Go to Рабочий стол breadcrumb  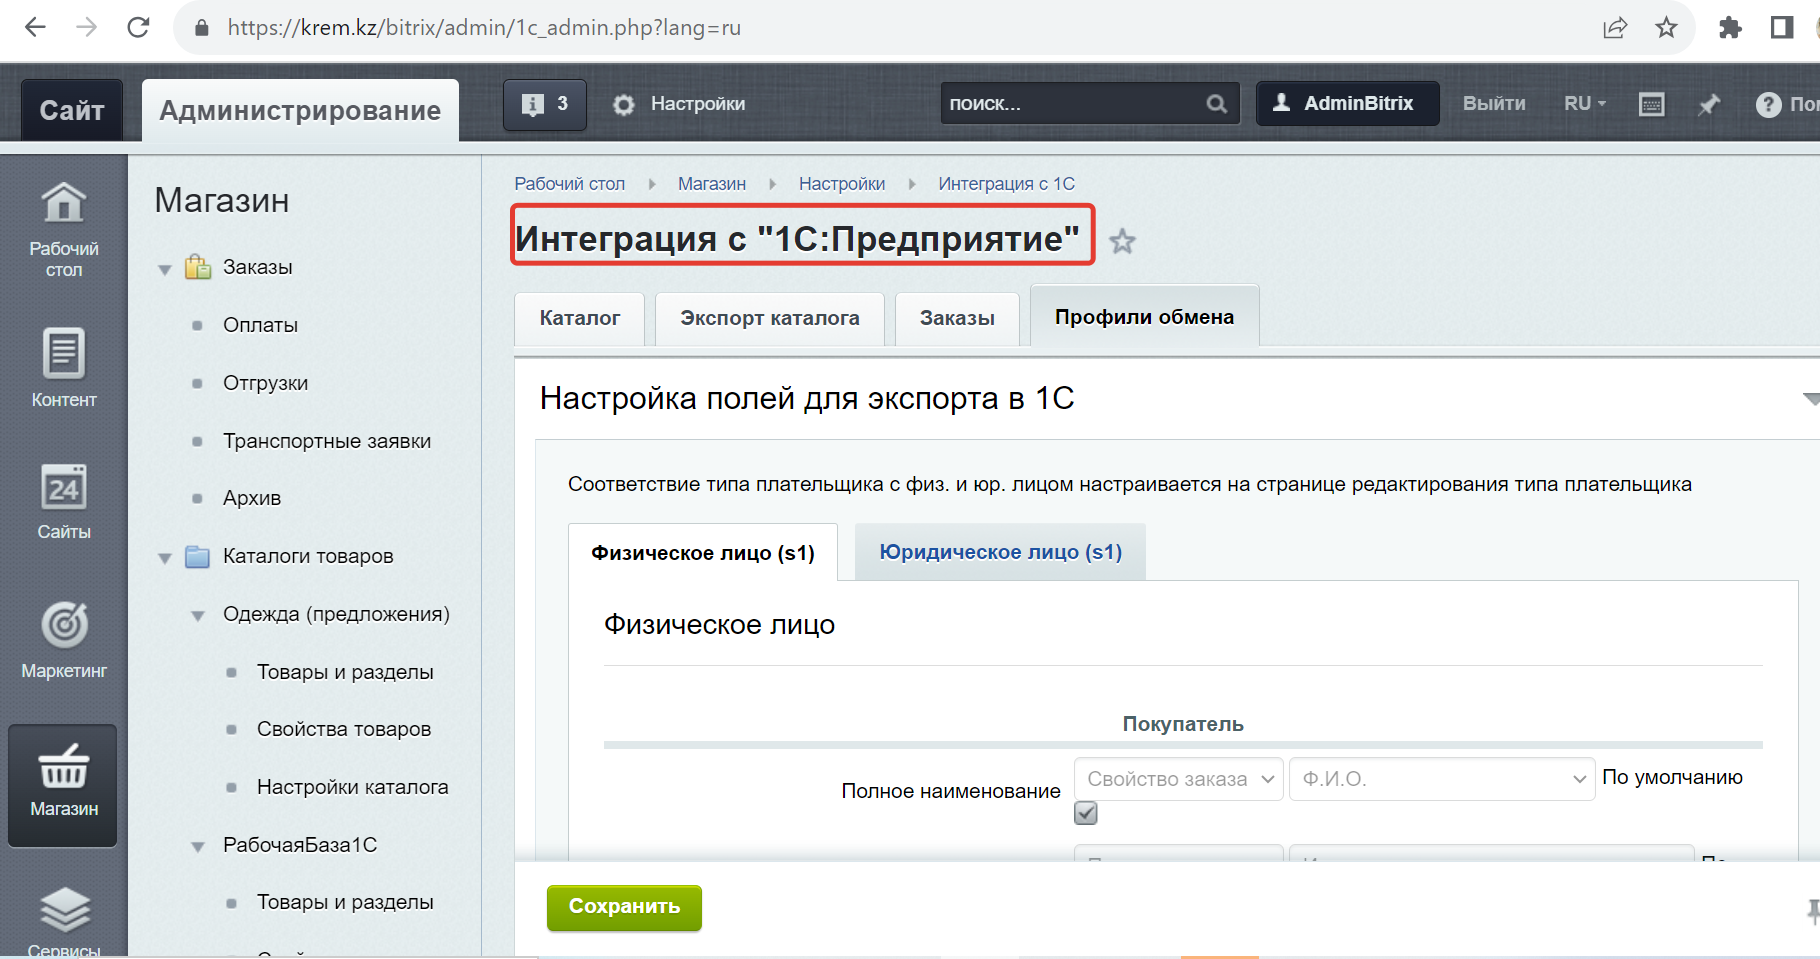pos(569,184)
